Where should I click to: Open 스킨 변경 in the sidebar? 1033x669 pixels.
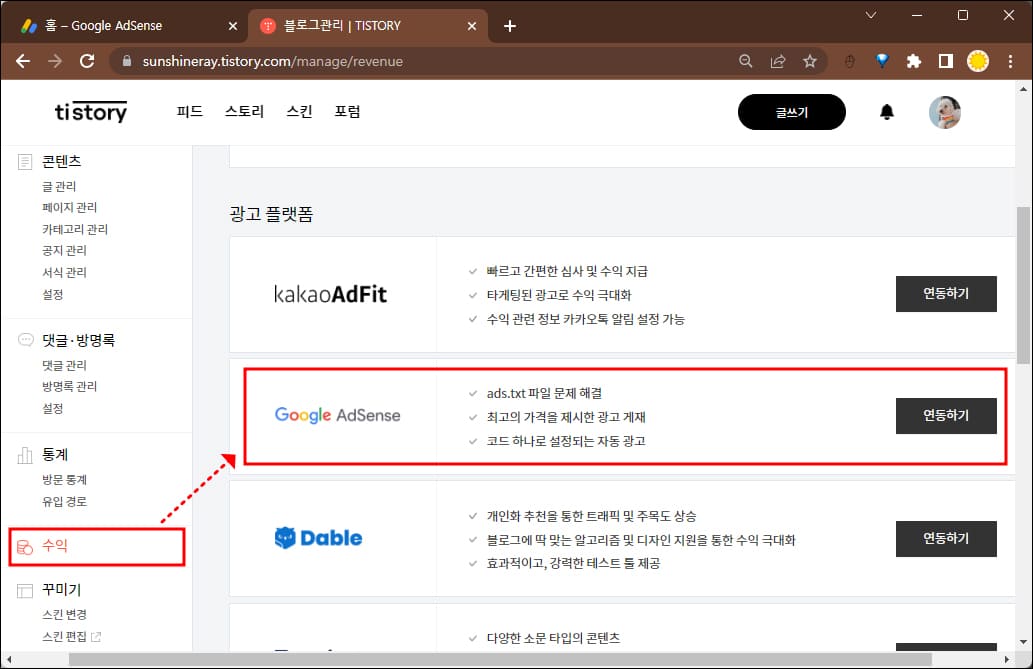pos(64,614)
